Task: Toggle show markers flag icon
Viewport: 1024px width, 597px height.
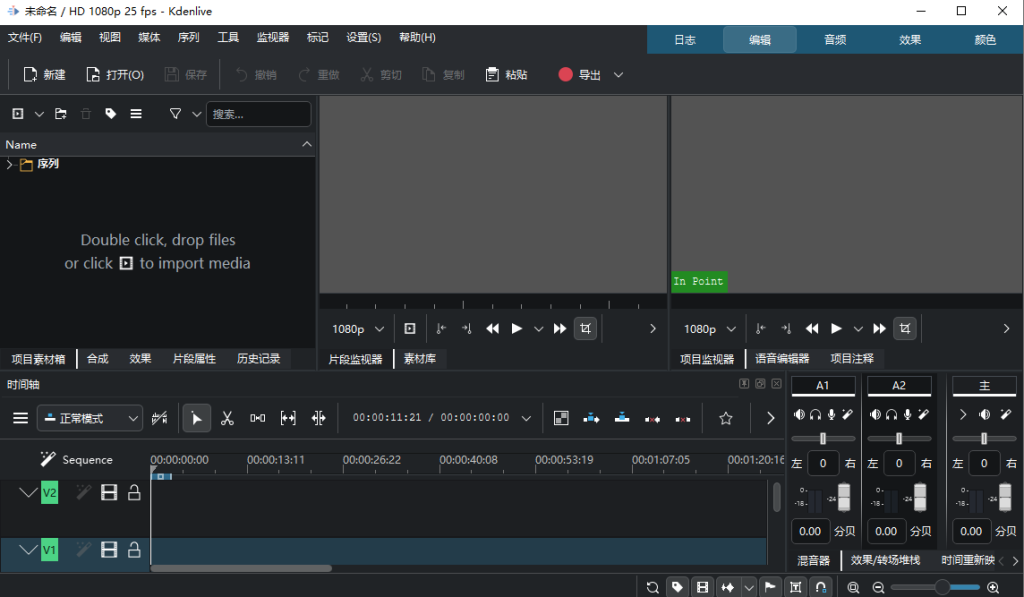Action: tap(770, 587)
